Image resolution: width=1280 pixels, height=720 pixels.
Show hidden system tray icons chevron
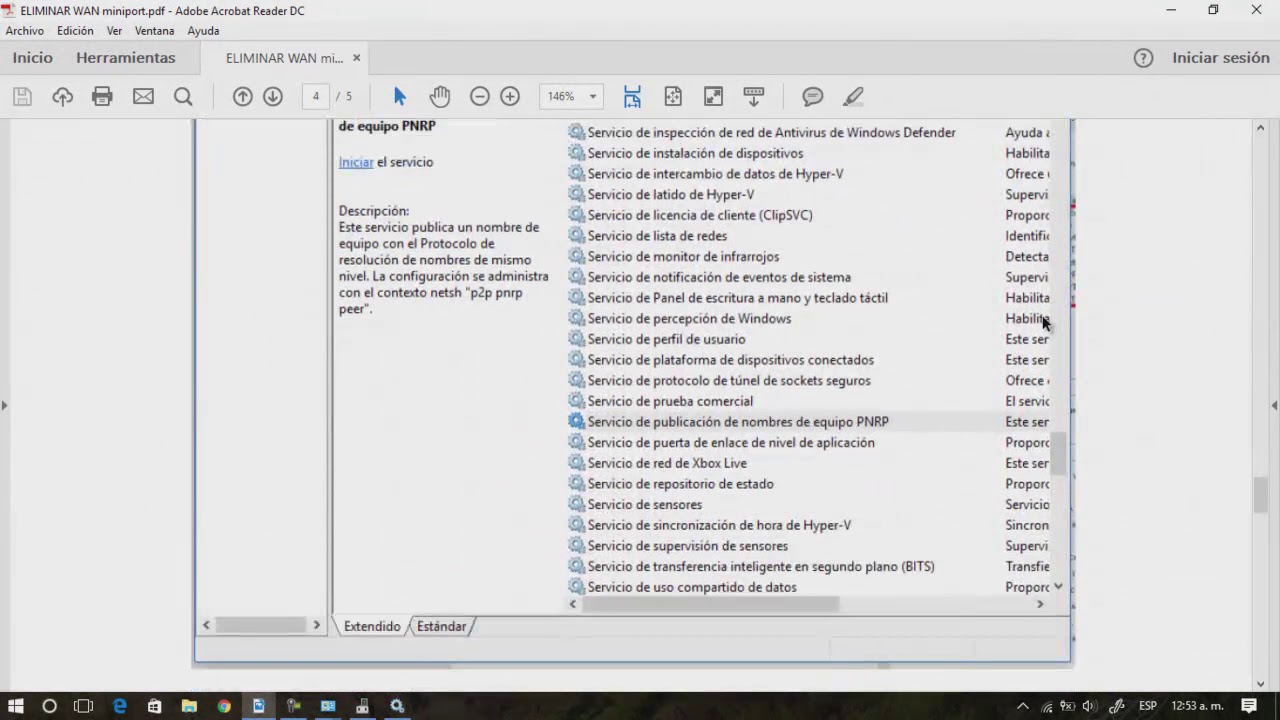1022,706
